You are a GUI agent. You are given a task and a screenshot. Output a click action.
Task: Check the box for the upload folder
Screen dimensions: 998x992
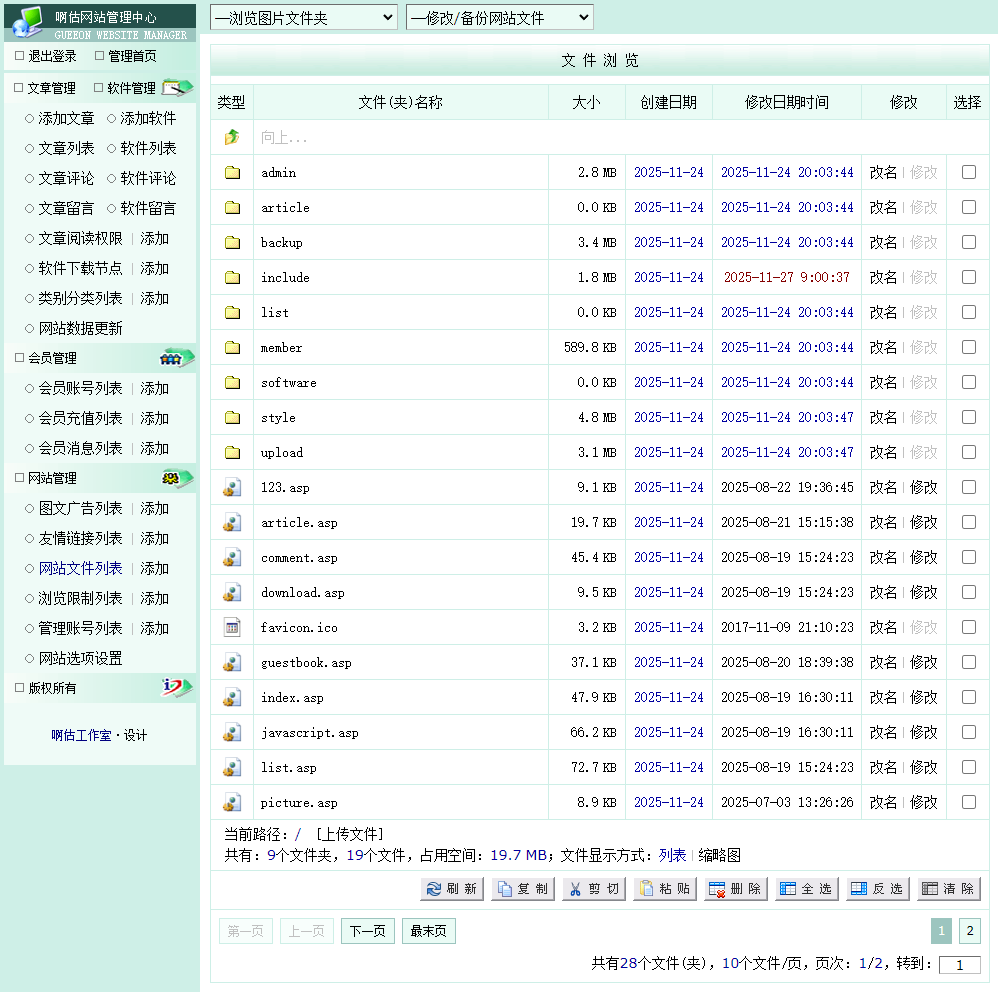tap(968, 452)
